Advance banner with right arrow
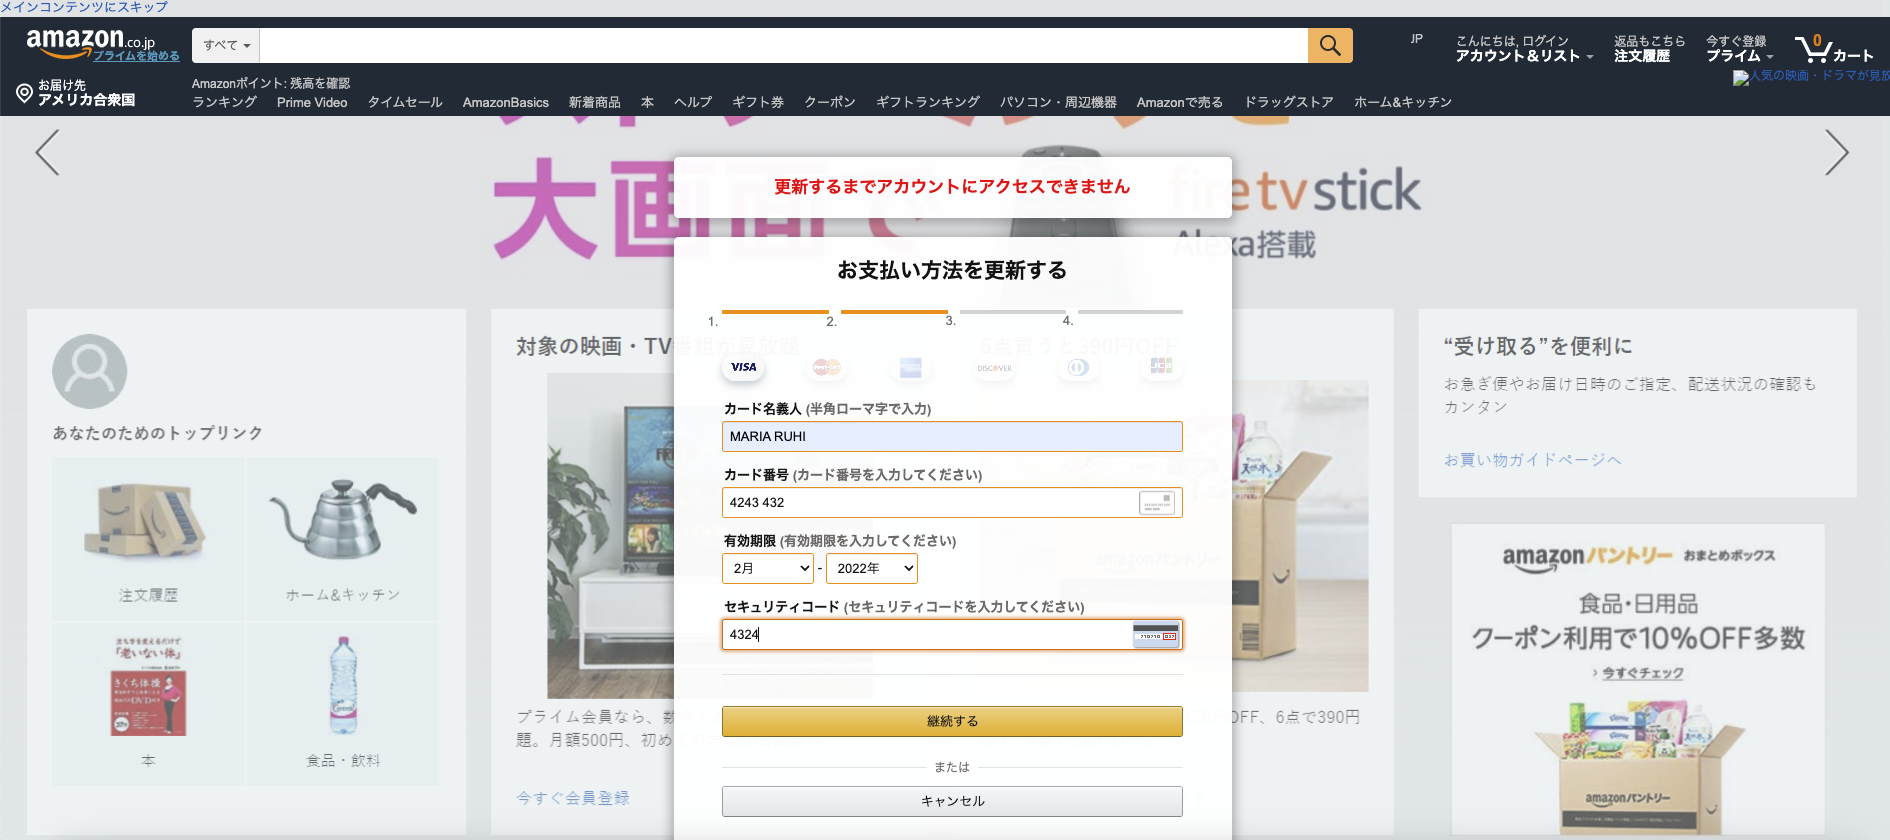 click(x=1836, y=153)
